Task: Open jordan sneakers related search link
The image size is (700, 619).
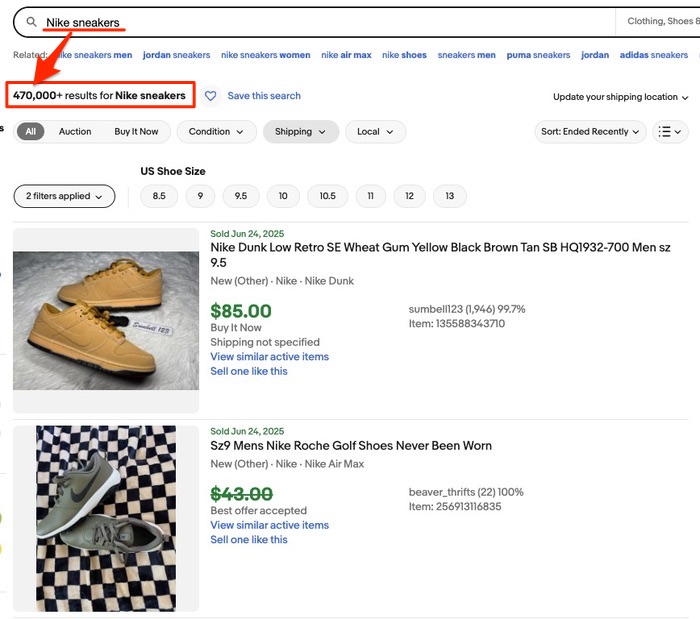Action: [x=176, y=55]
